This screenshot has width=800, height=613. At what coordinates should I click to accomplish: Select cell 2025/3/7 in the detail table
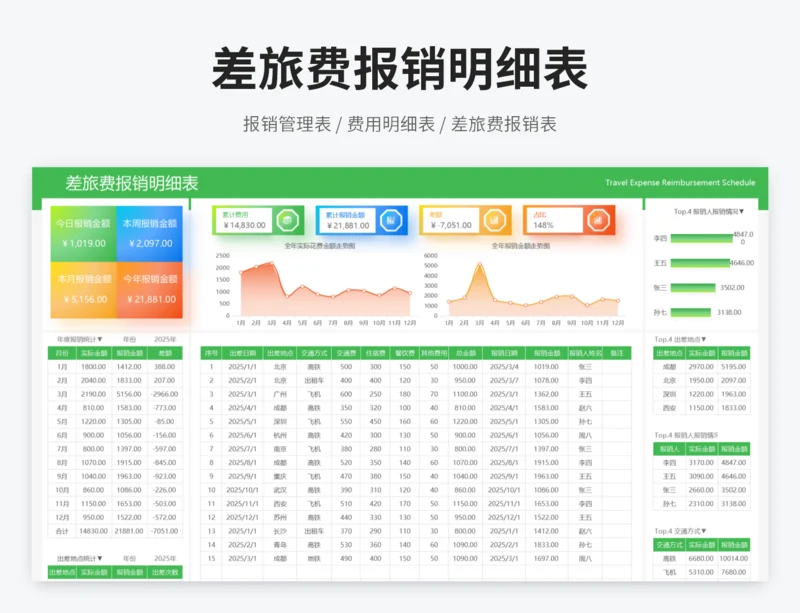[504, 381]
